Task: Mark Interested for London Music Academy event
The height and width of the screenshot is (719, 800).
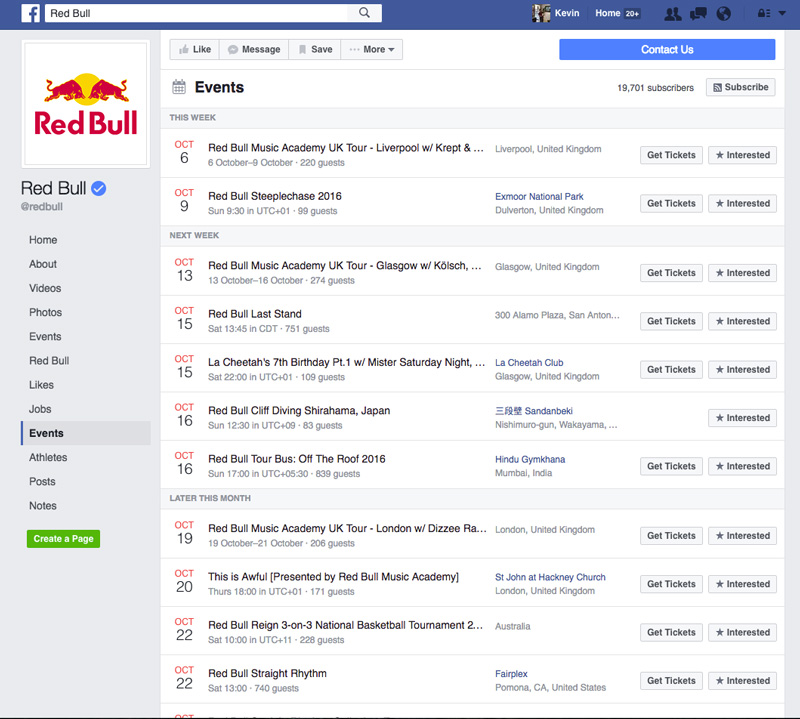Action: pos(742,536)
